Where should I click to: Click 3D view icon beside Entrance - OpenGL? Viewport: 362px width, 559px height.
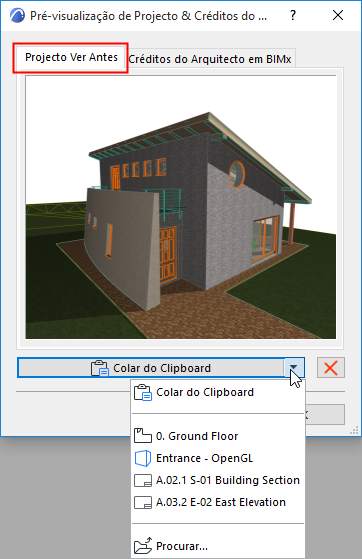[143, 458]
